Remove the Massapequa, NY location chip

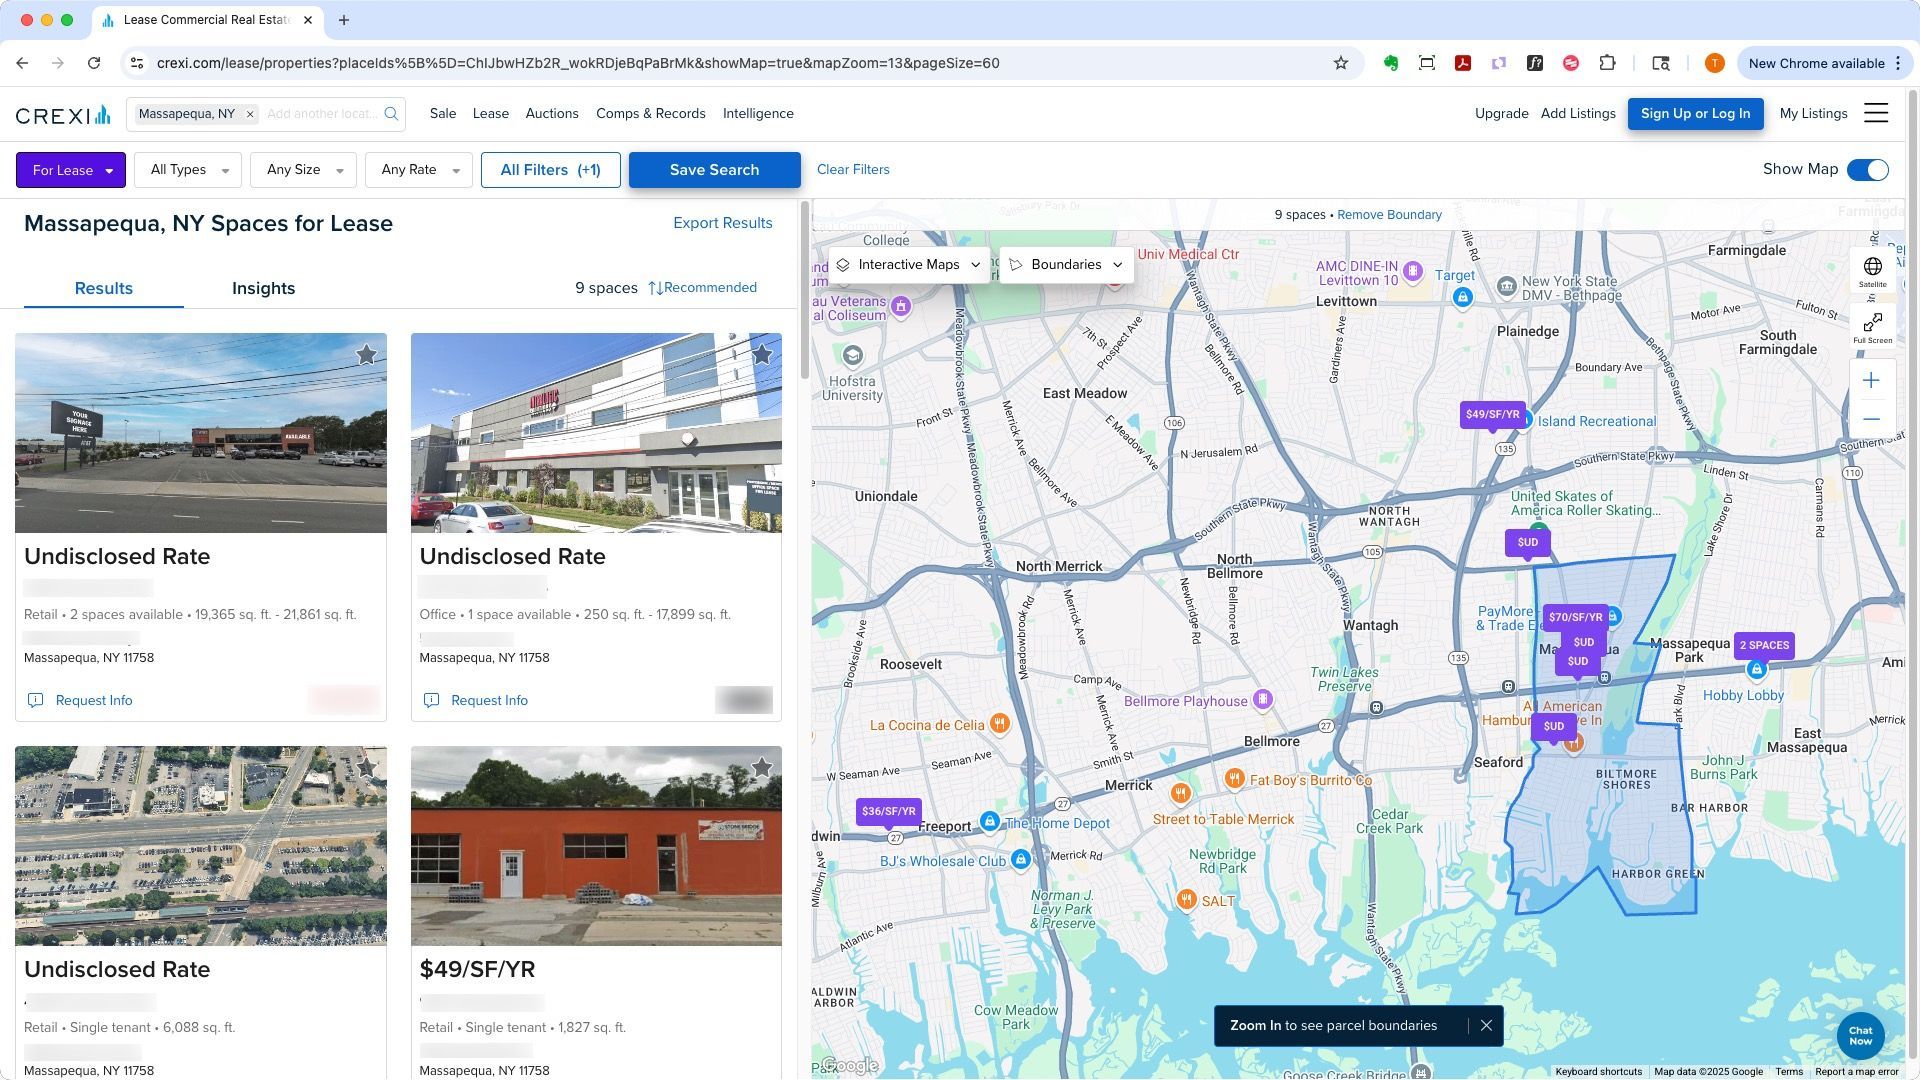click(250, 114)
